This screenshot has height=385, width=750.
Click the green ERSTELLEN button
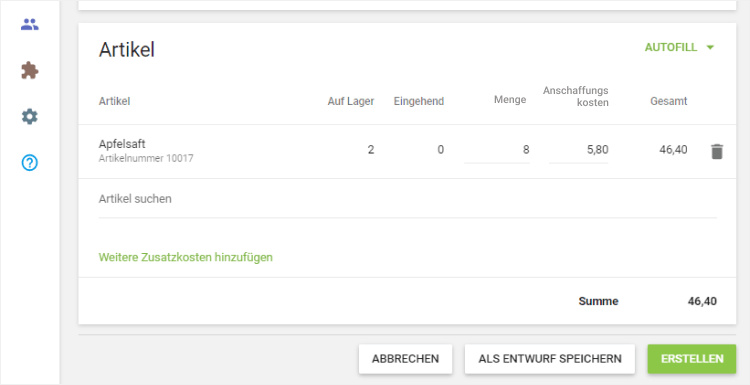tap(692, 359)
